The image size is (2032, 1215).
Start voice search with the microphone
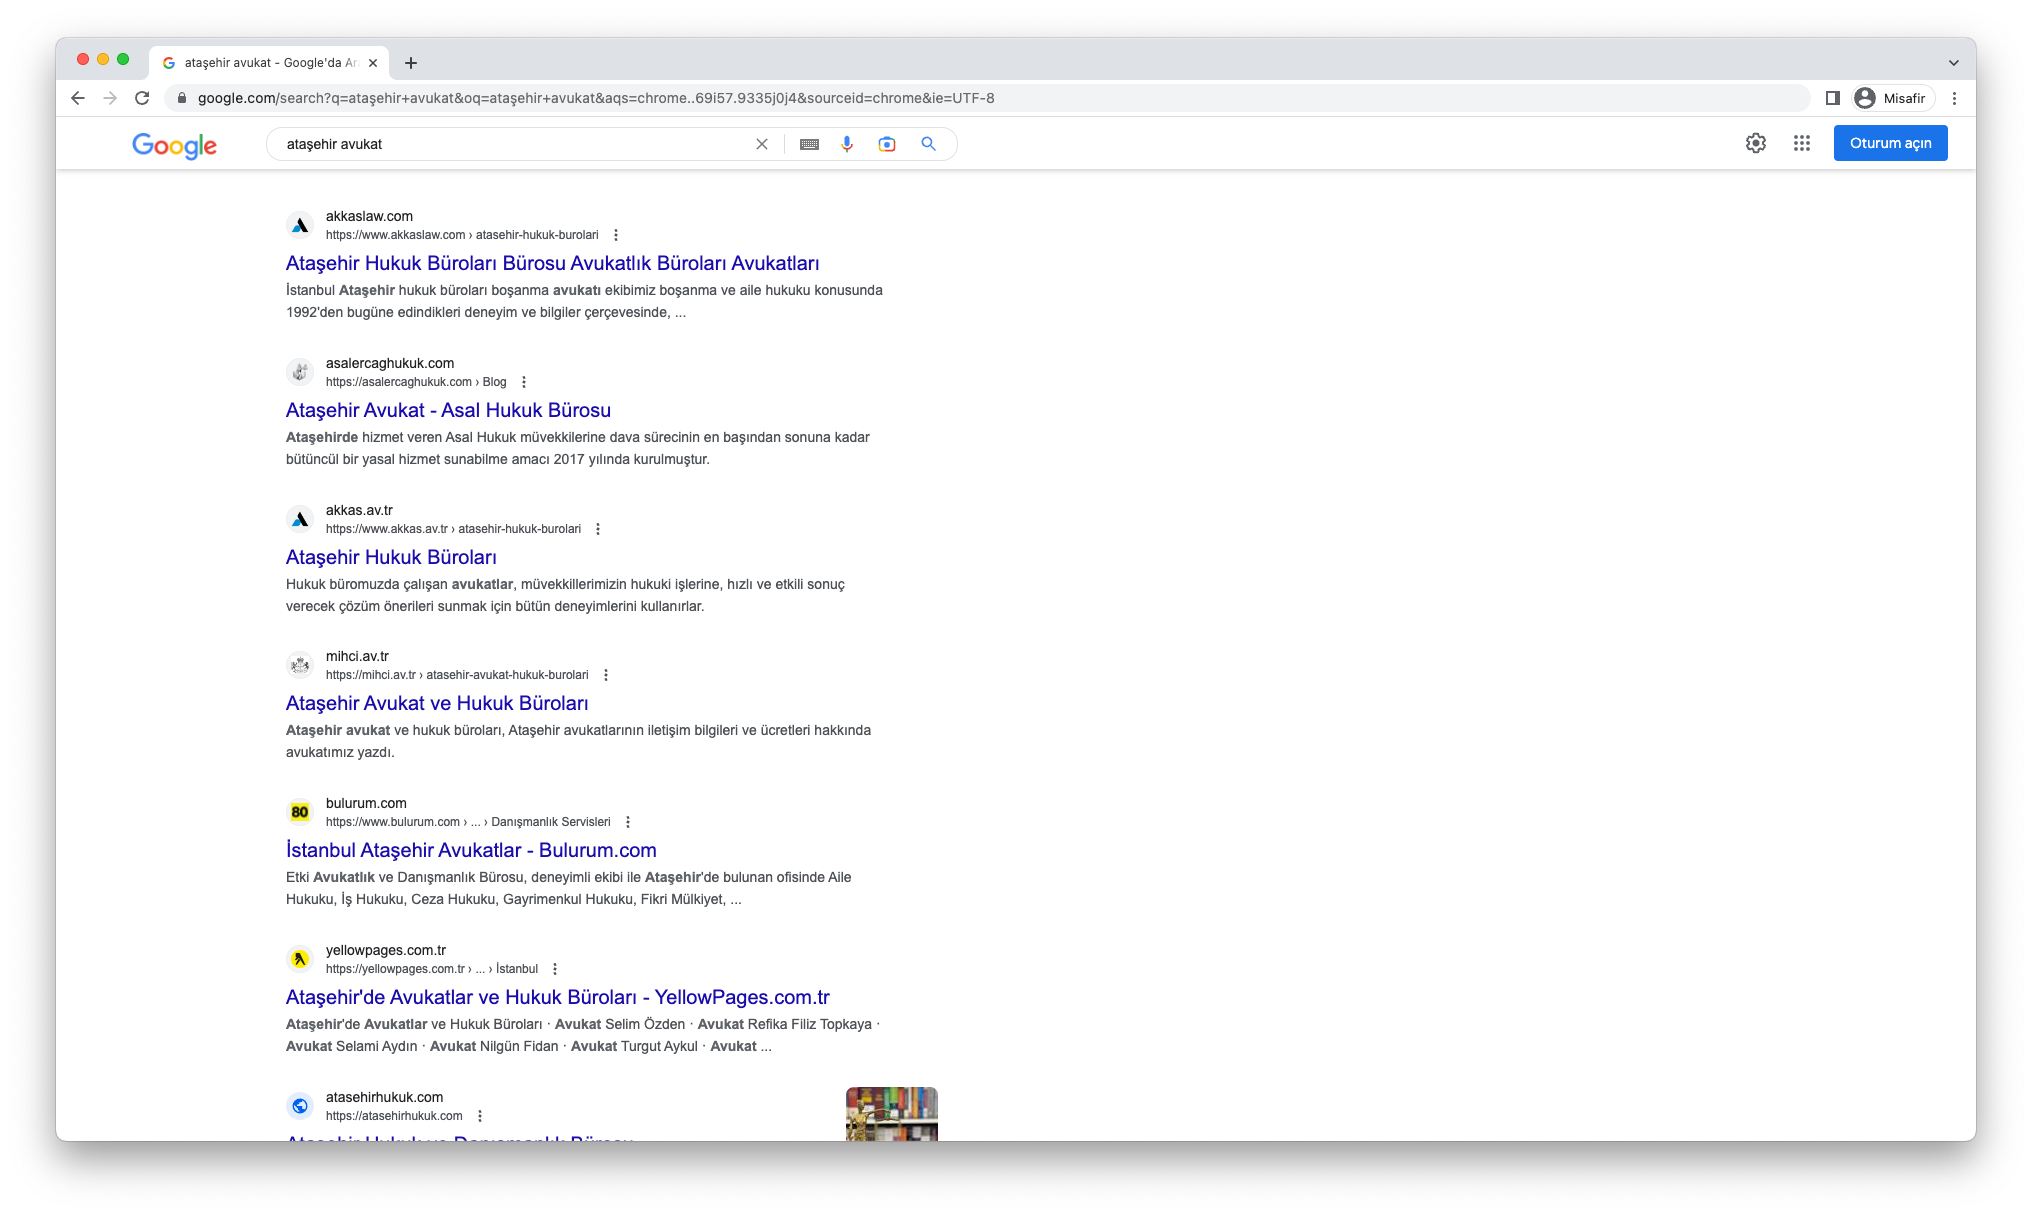click(847, 144)
